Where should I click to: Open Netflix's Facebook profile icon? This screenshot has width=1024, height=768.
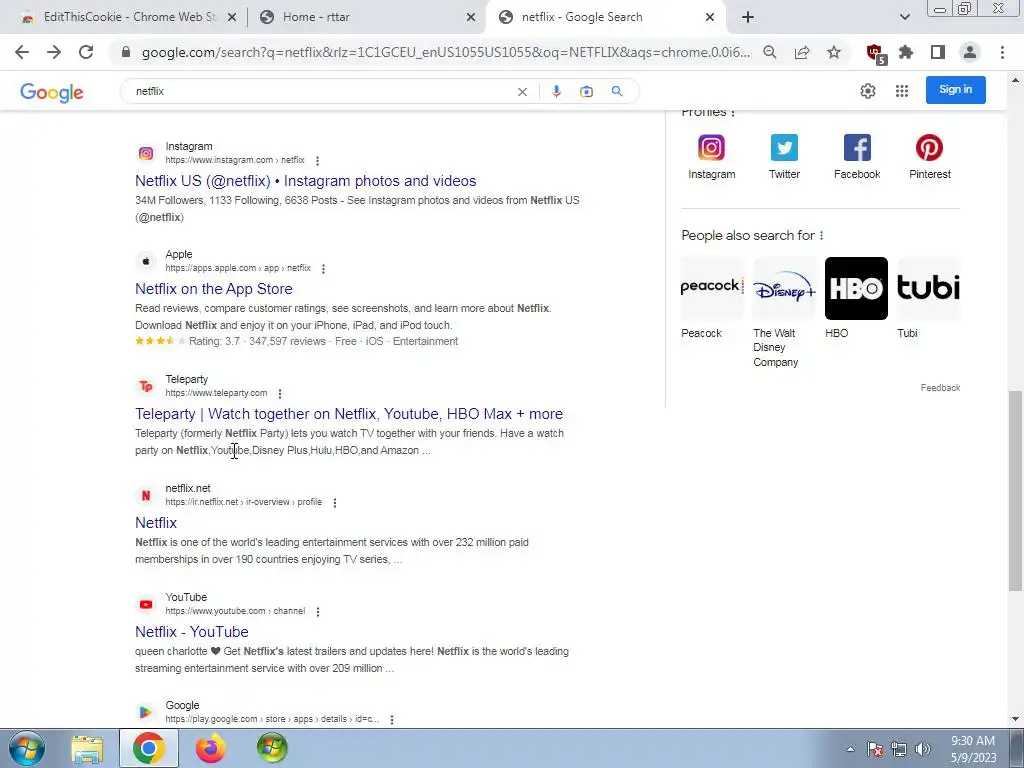[857, 148]
